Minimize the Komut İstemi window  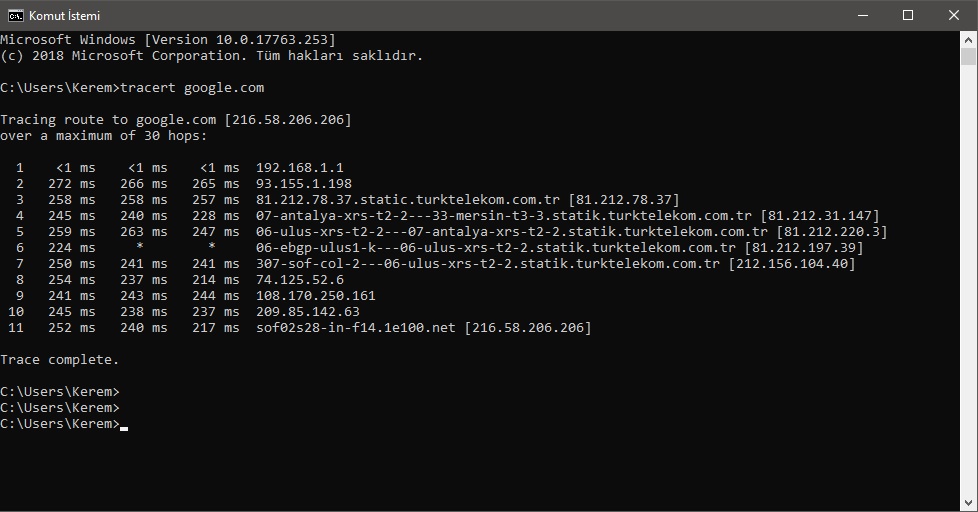coord(863,16)
